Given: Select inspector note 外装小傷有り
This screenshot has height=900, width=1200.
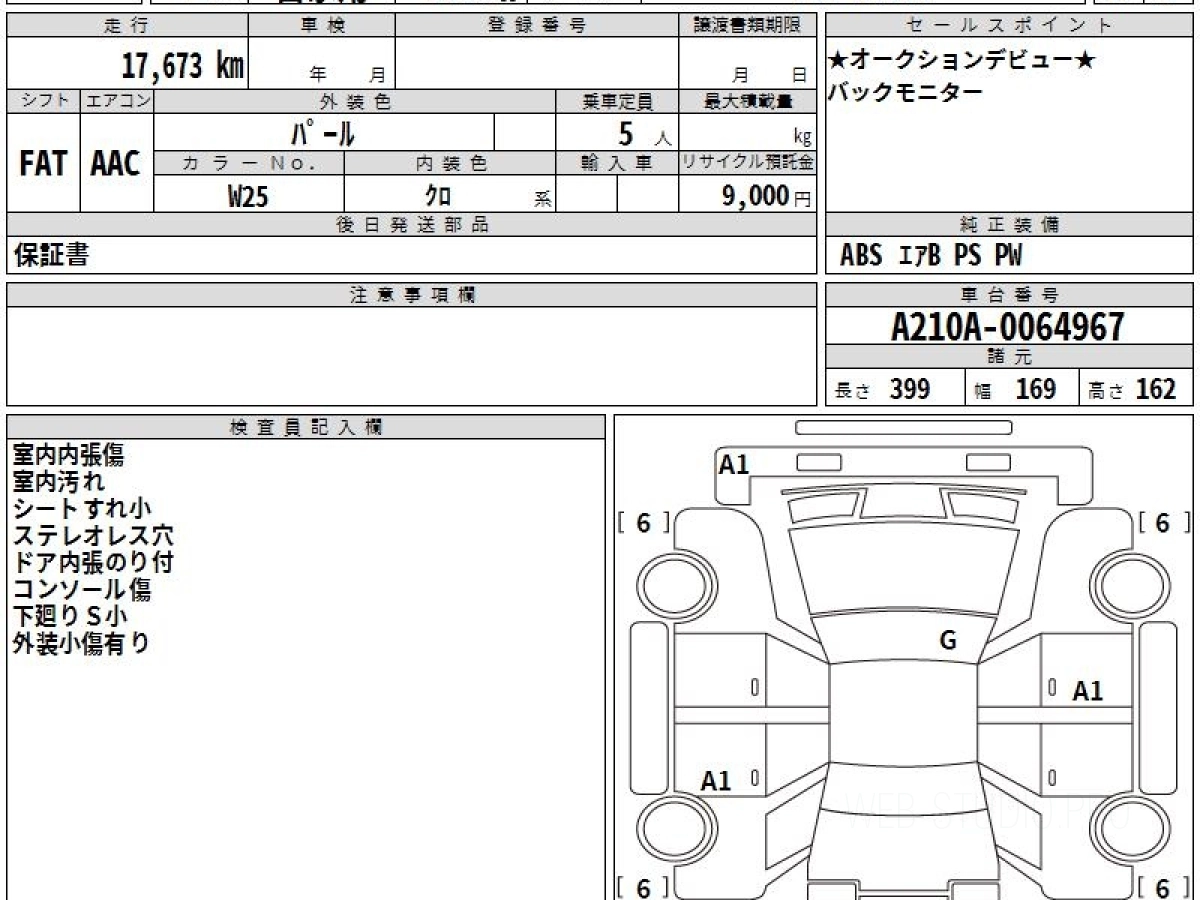Looking at the screenshot, I should point(81,643).
